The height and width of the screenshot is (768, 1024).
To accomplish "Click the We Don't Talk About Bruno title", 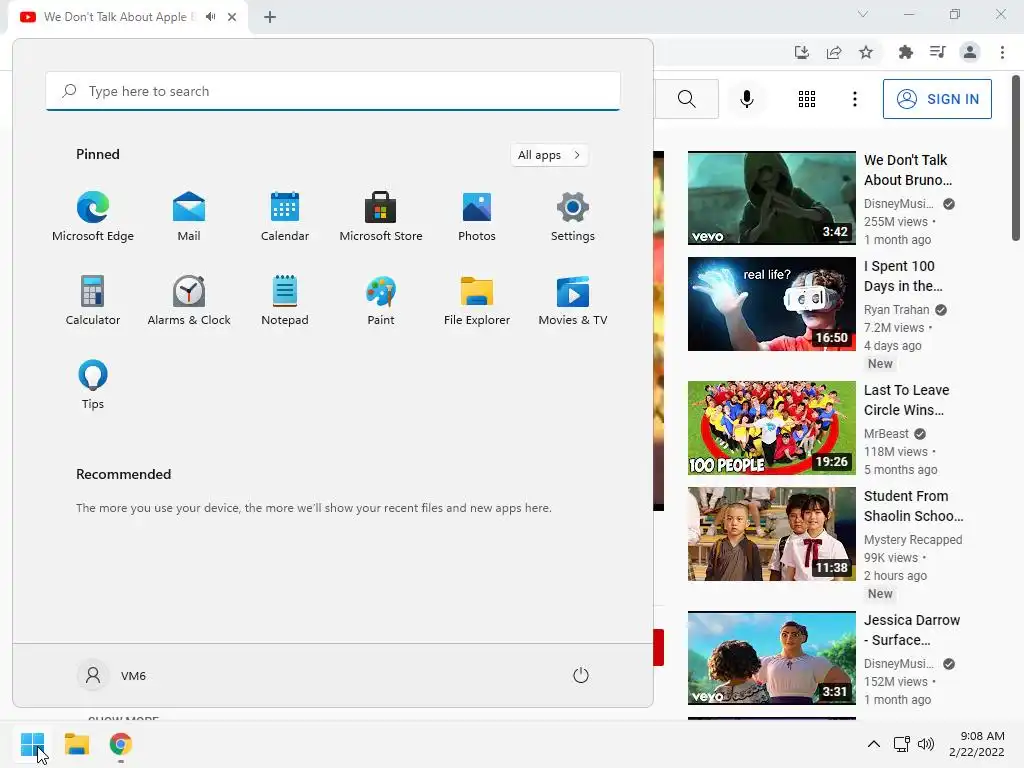I will (x=908, y=170).
